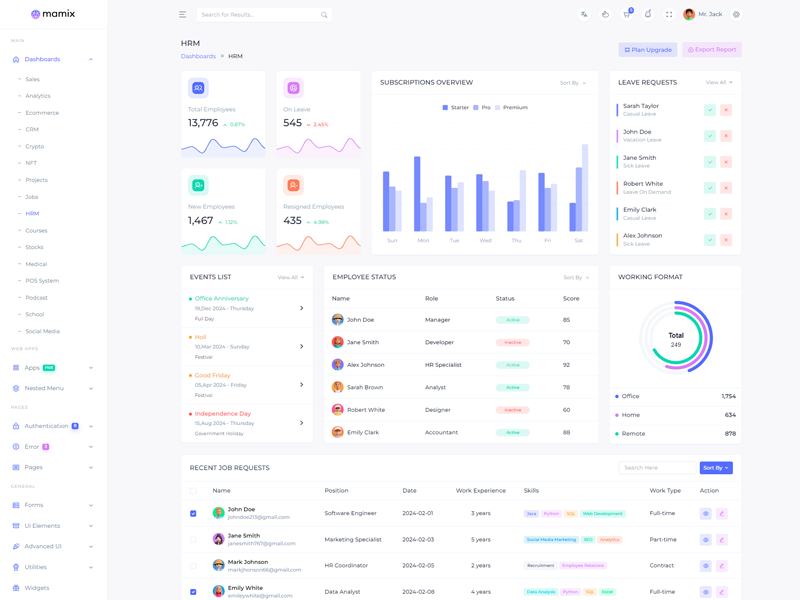Approve Sarah Taylor's leave request
The height and width of the screenshot is (600, 800).
[x=709, y=110]
